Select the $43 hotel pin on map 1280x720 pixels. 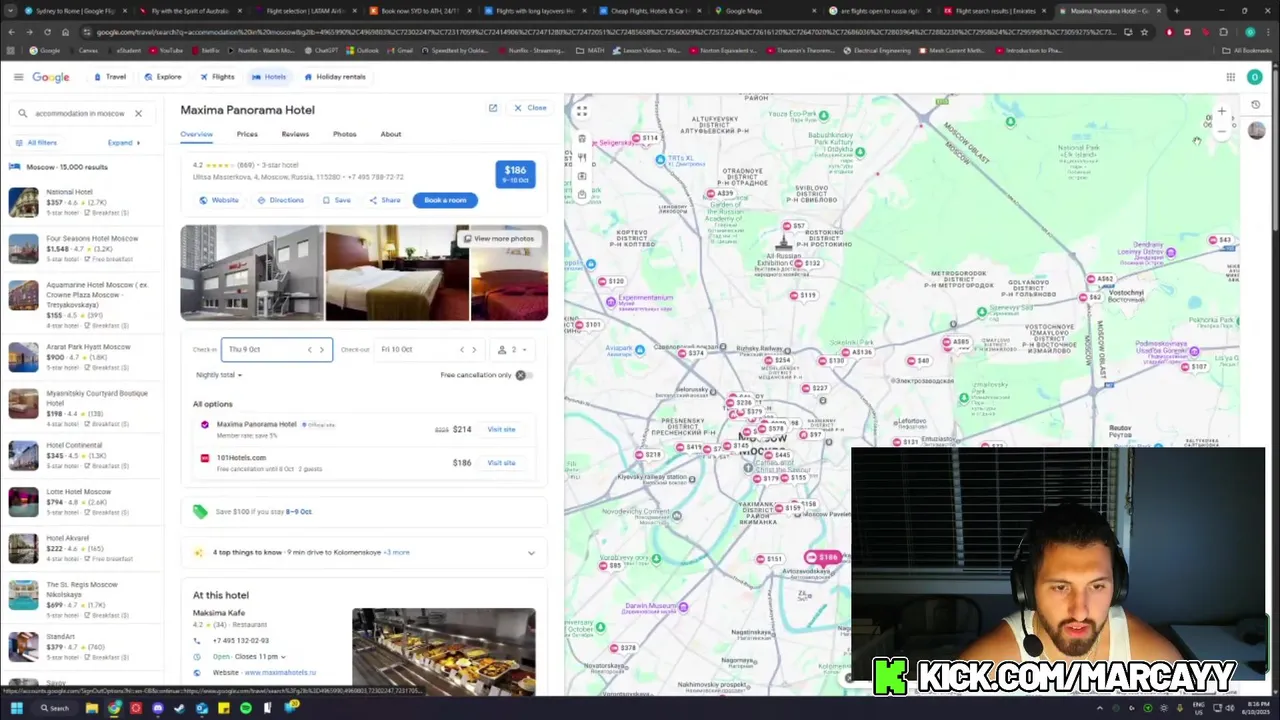[x=1220, y=240]
